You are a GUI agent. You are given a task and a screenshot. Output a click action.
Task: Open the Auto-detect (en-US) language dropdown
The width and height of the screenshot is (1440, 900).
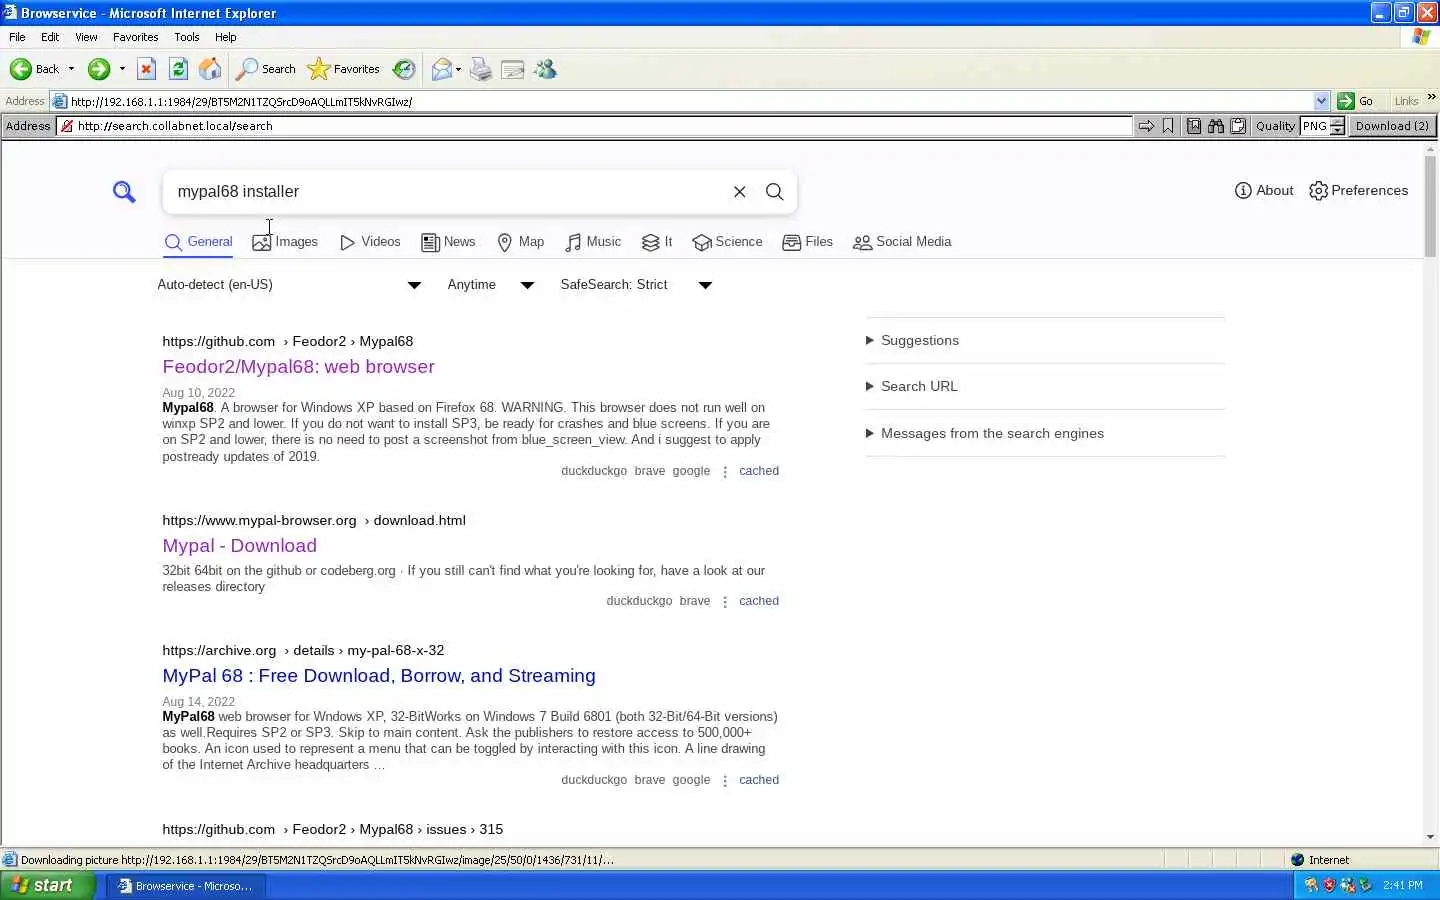pyautogui.click(x=289, y=285)
